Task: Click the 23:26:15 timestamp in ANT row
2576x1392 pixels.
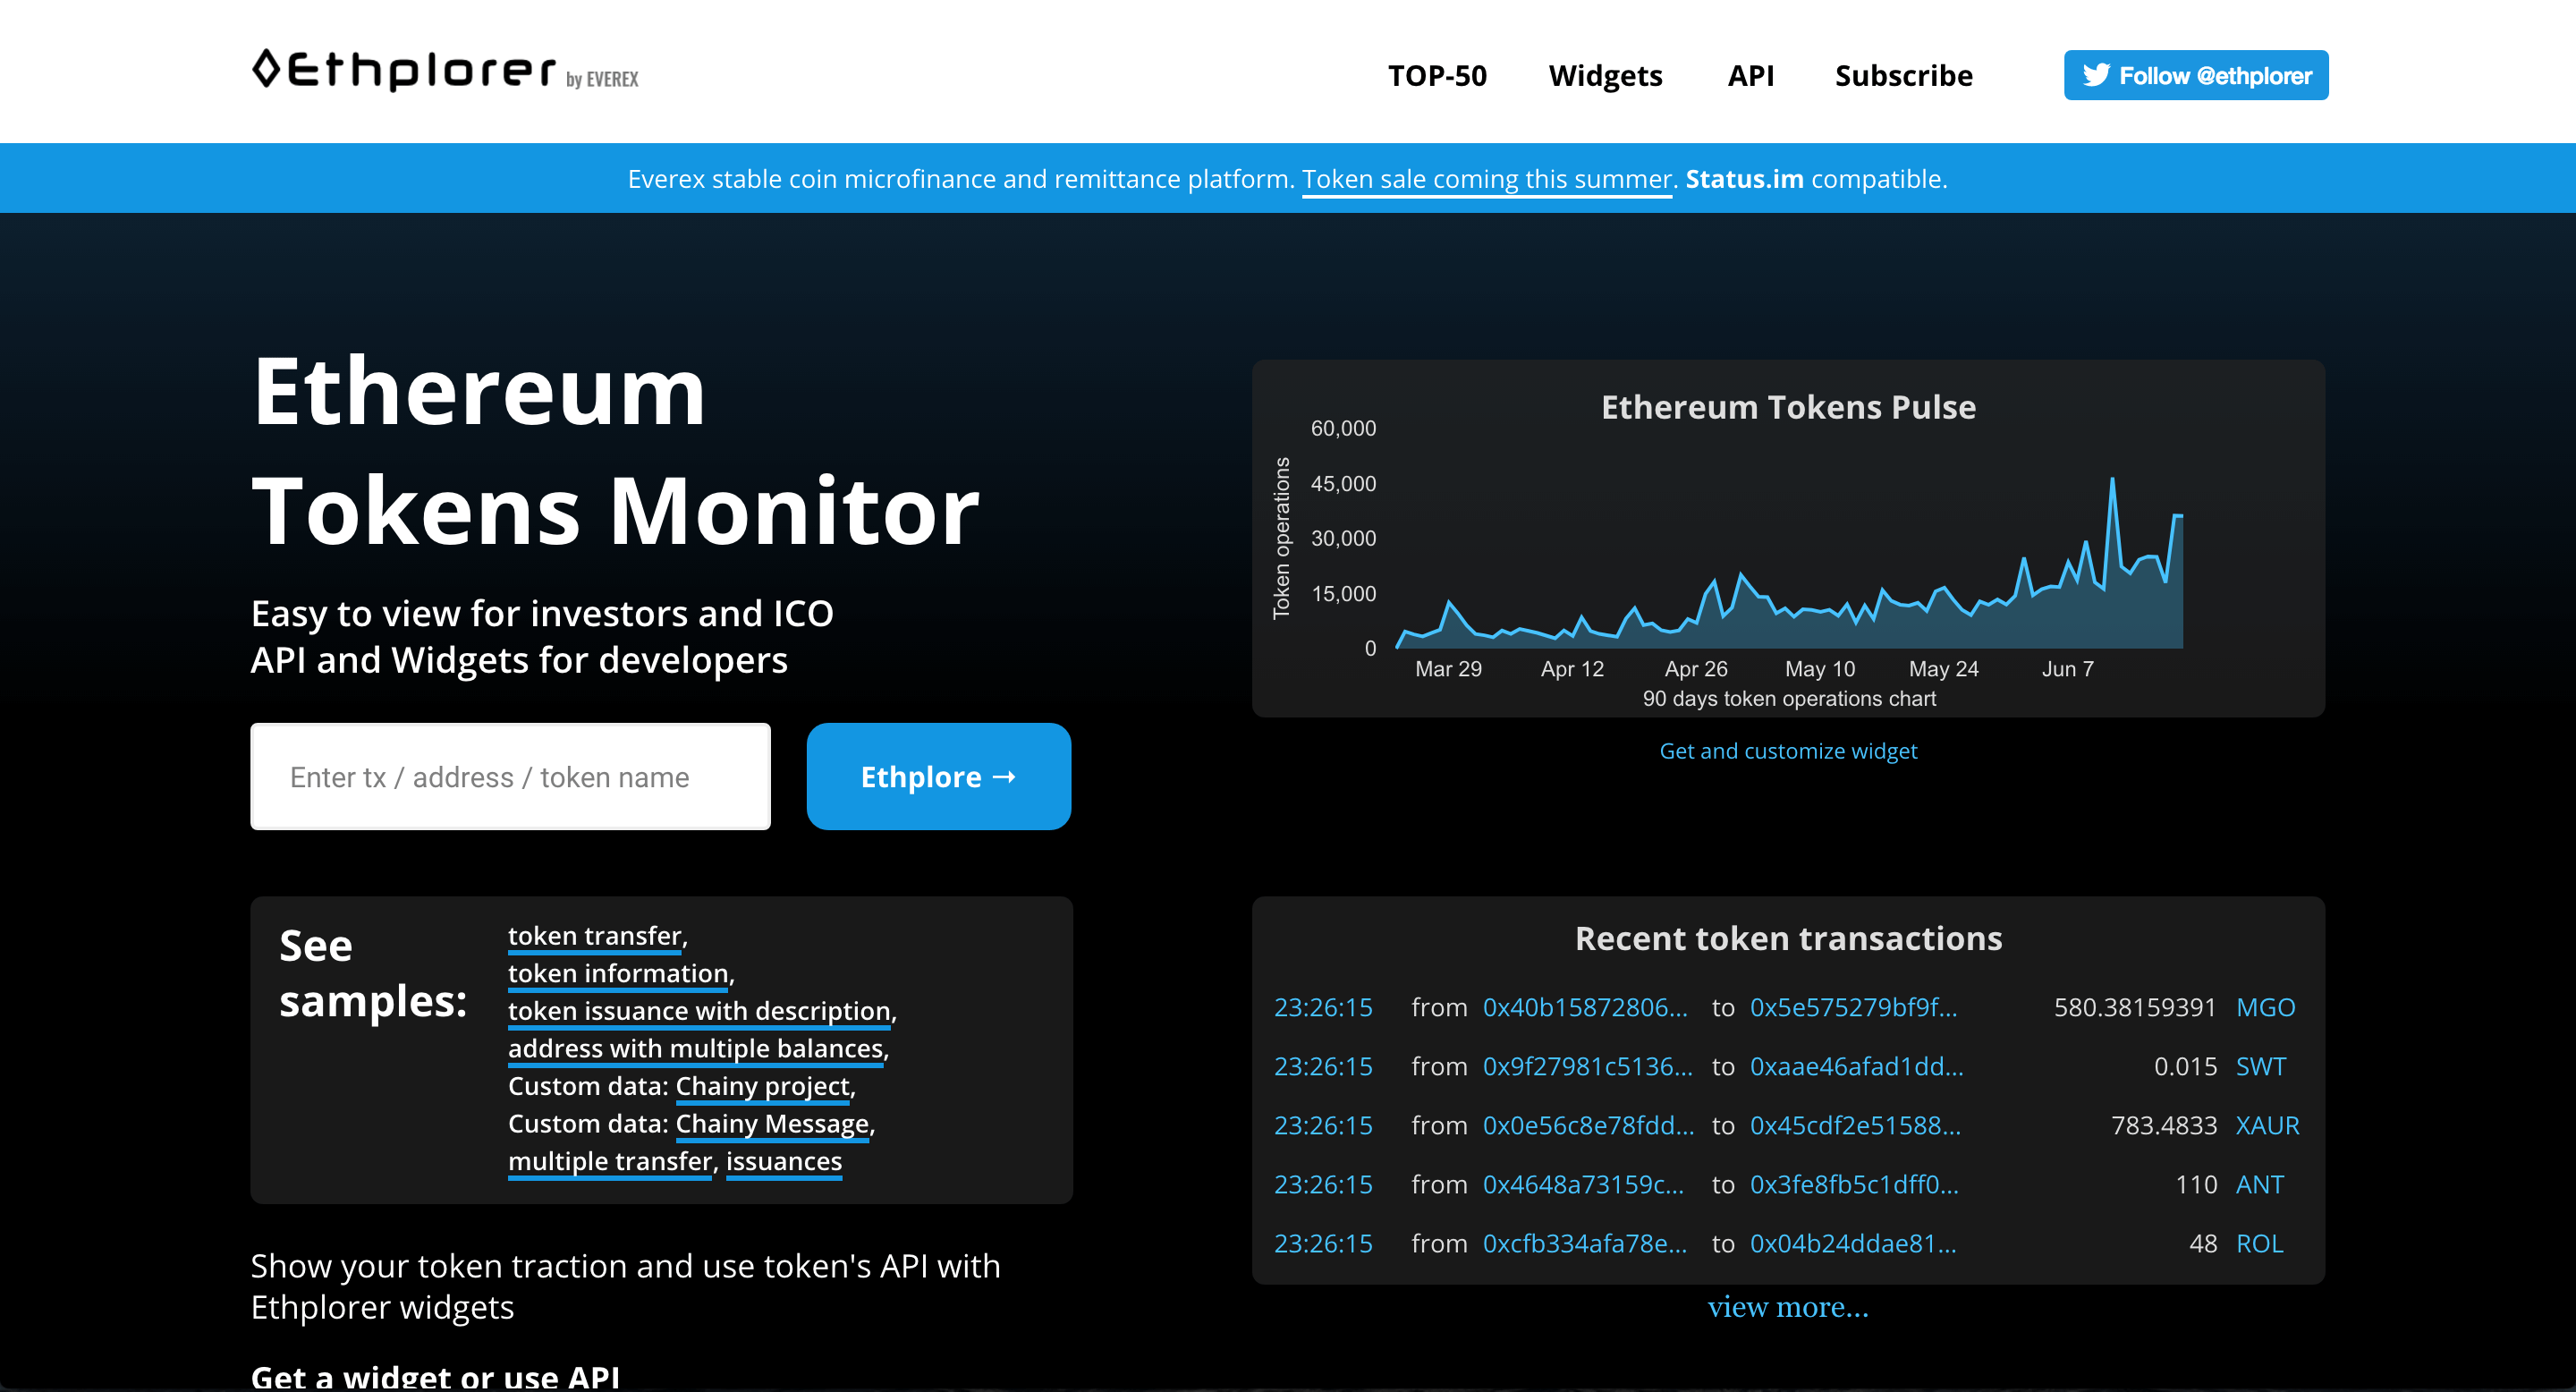Action: coord(1323,1184)
